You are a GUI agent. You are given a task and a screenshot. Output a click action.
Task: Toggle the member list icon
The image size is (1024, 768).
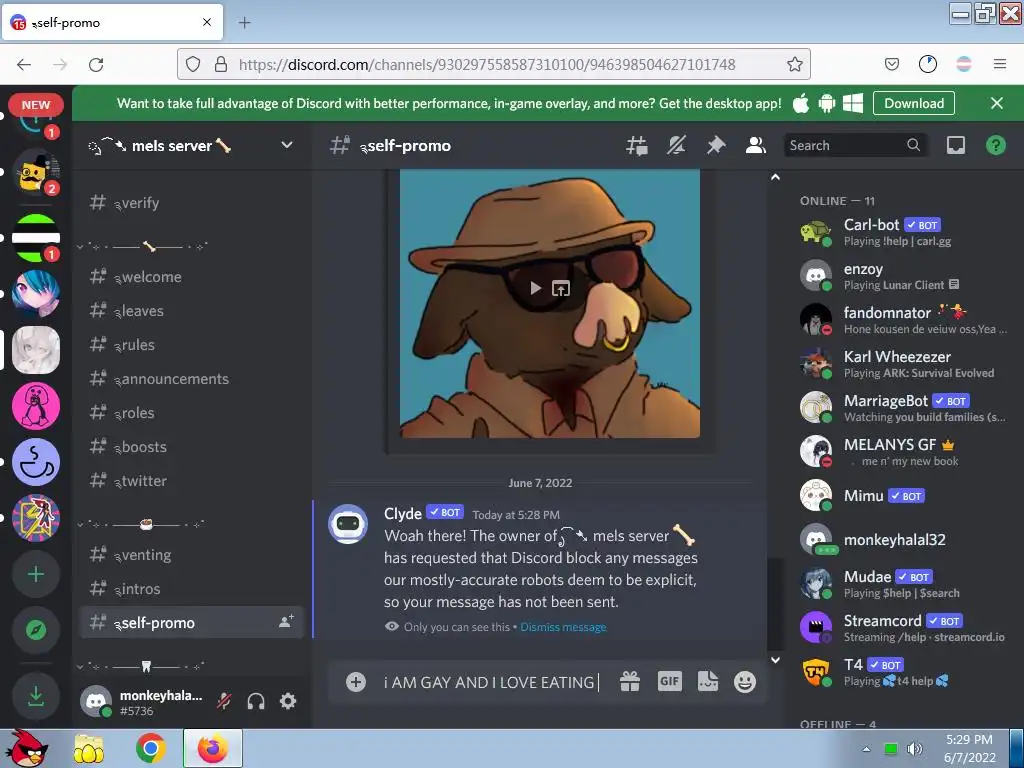click(x=756, y=146)
